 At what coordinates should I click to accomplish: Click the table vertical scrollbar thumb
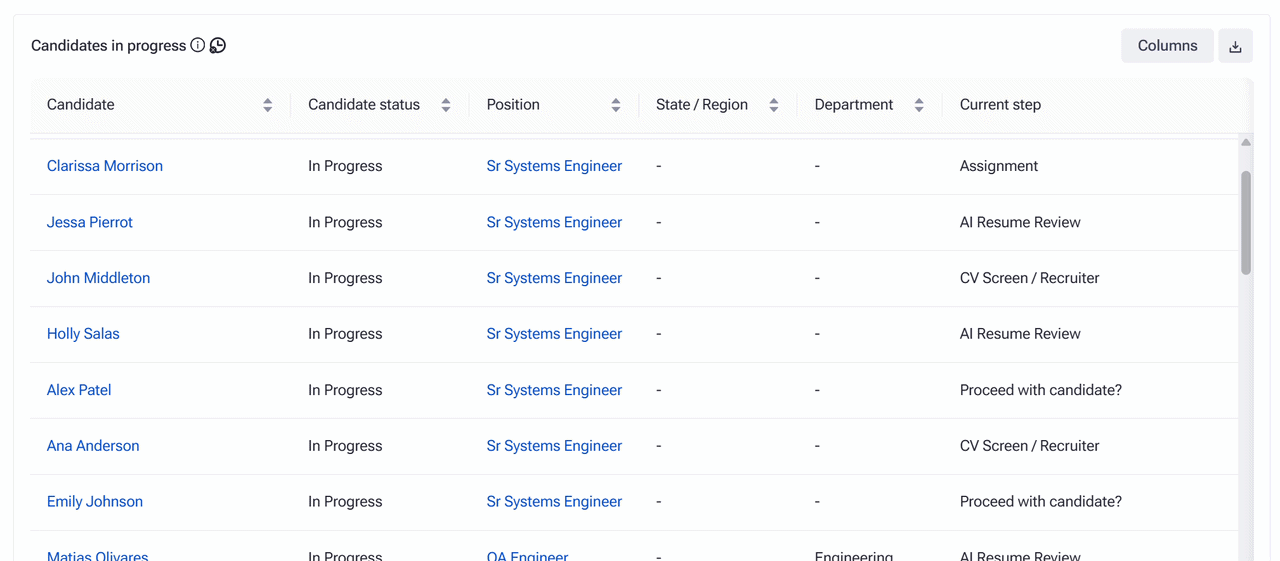pyautogui.click(x=1246, y=222)
